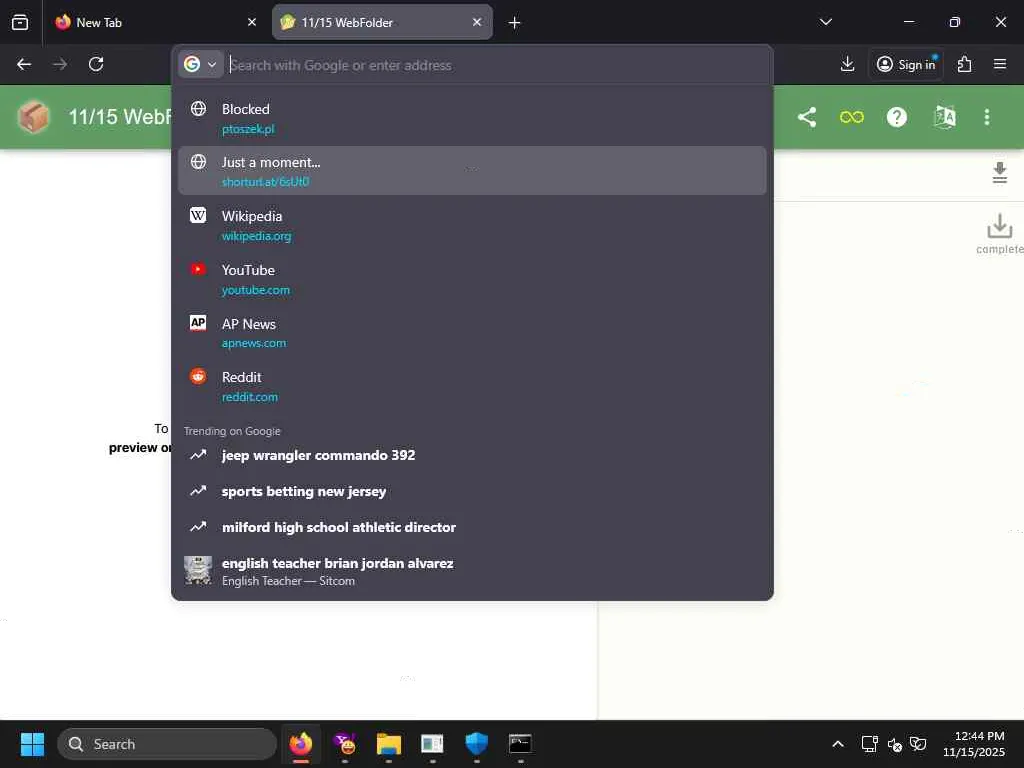Select the Just a moment... shorturl suggestion

tap(472, 170)
